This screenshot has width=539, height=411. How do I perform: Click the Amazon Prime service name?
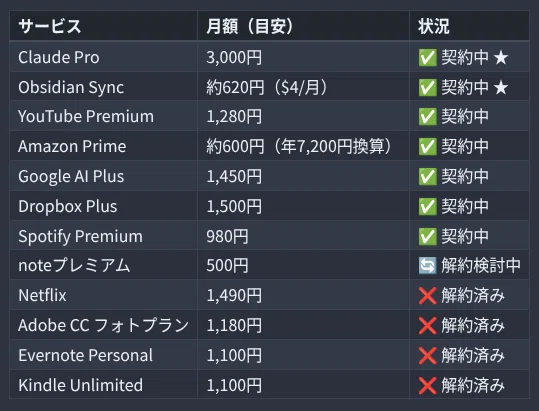(x=72, y=146)
